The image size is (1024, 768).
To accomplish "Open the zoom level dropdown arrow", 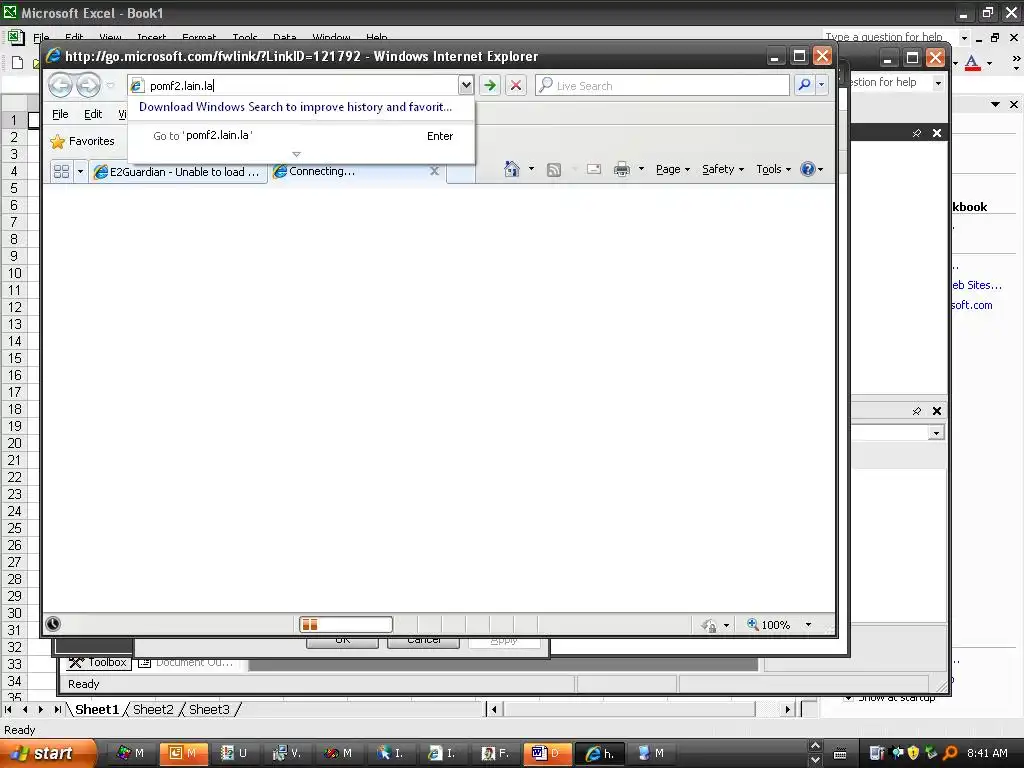I will coord(808,625).
